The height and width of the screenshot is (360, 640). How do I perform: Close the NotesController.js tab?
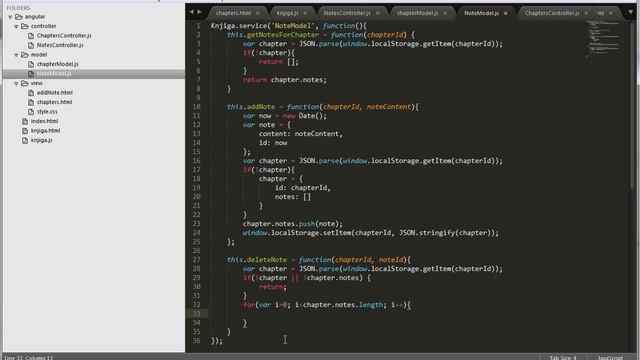[x=378, y=13]
